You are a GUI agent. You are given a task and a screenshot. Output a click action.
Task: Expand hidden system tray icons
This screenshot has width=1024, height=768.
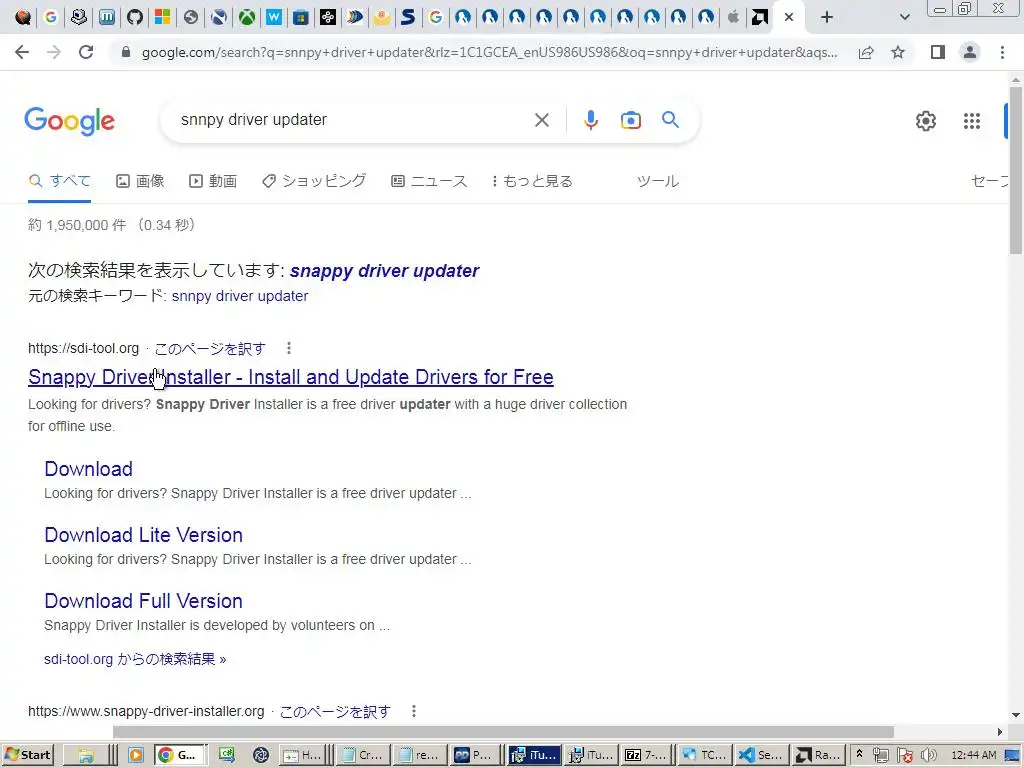(x=859, y=754)
